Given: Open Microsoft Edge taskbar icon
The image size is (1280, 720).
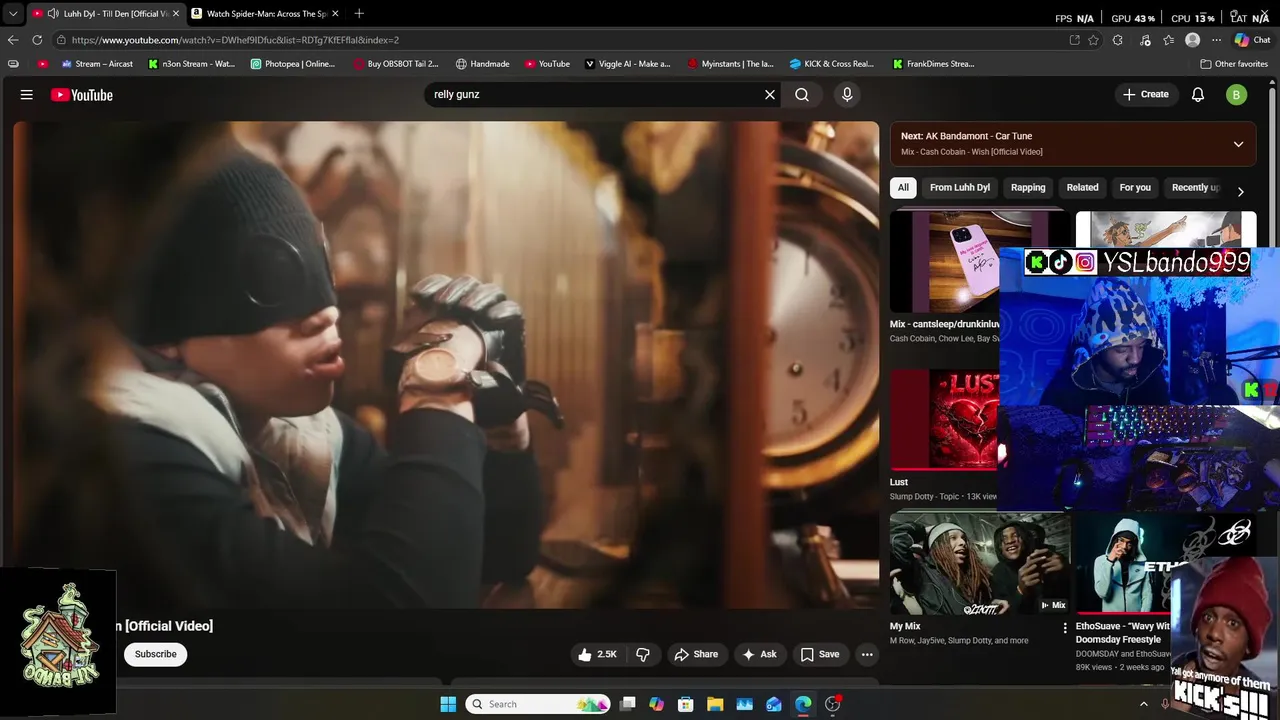Looking at the screenshot, I should click(x=803, y=704).
